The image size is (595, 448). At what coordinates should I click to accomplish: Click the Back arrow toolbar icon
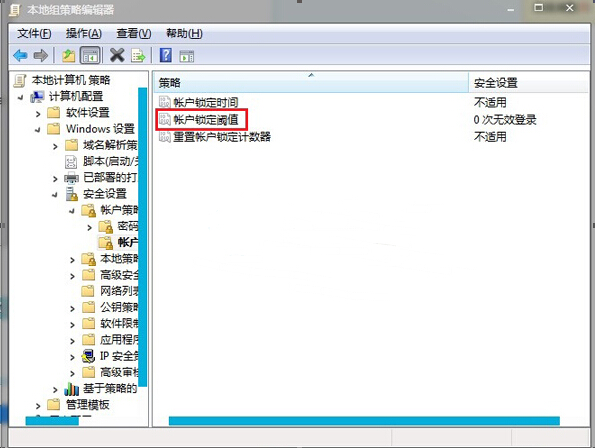point(20,56)
